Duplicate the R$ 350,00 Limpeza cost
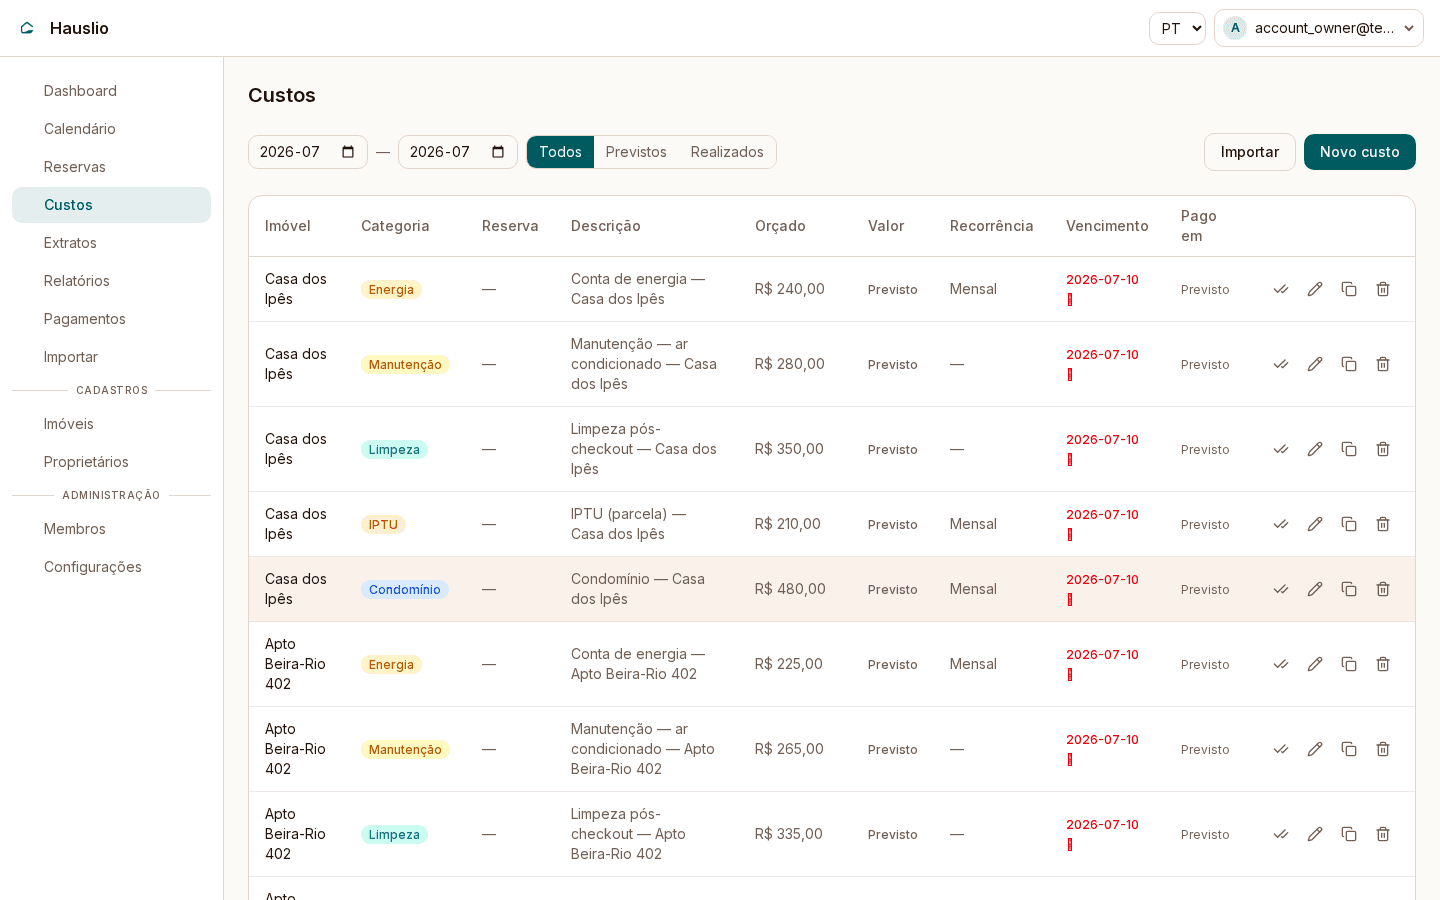The image size is (1440, 900). click(x=1349, y=449)
